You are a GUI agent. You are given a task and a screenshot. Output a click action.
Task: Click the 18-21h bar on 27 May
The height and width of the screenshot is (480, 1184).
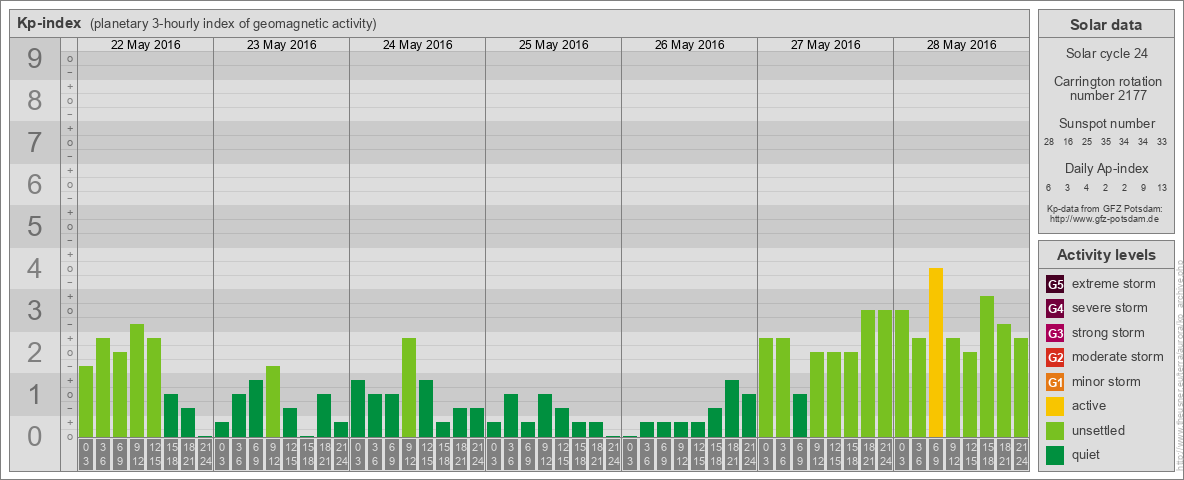click(x=868, y=374)
